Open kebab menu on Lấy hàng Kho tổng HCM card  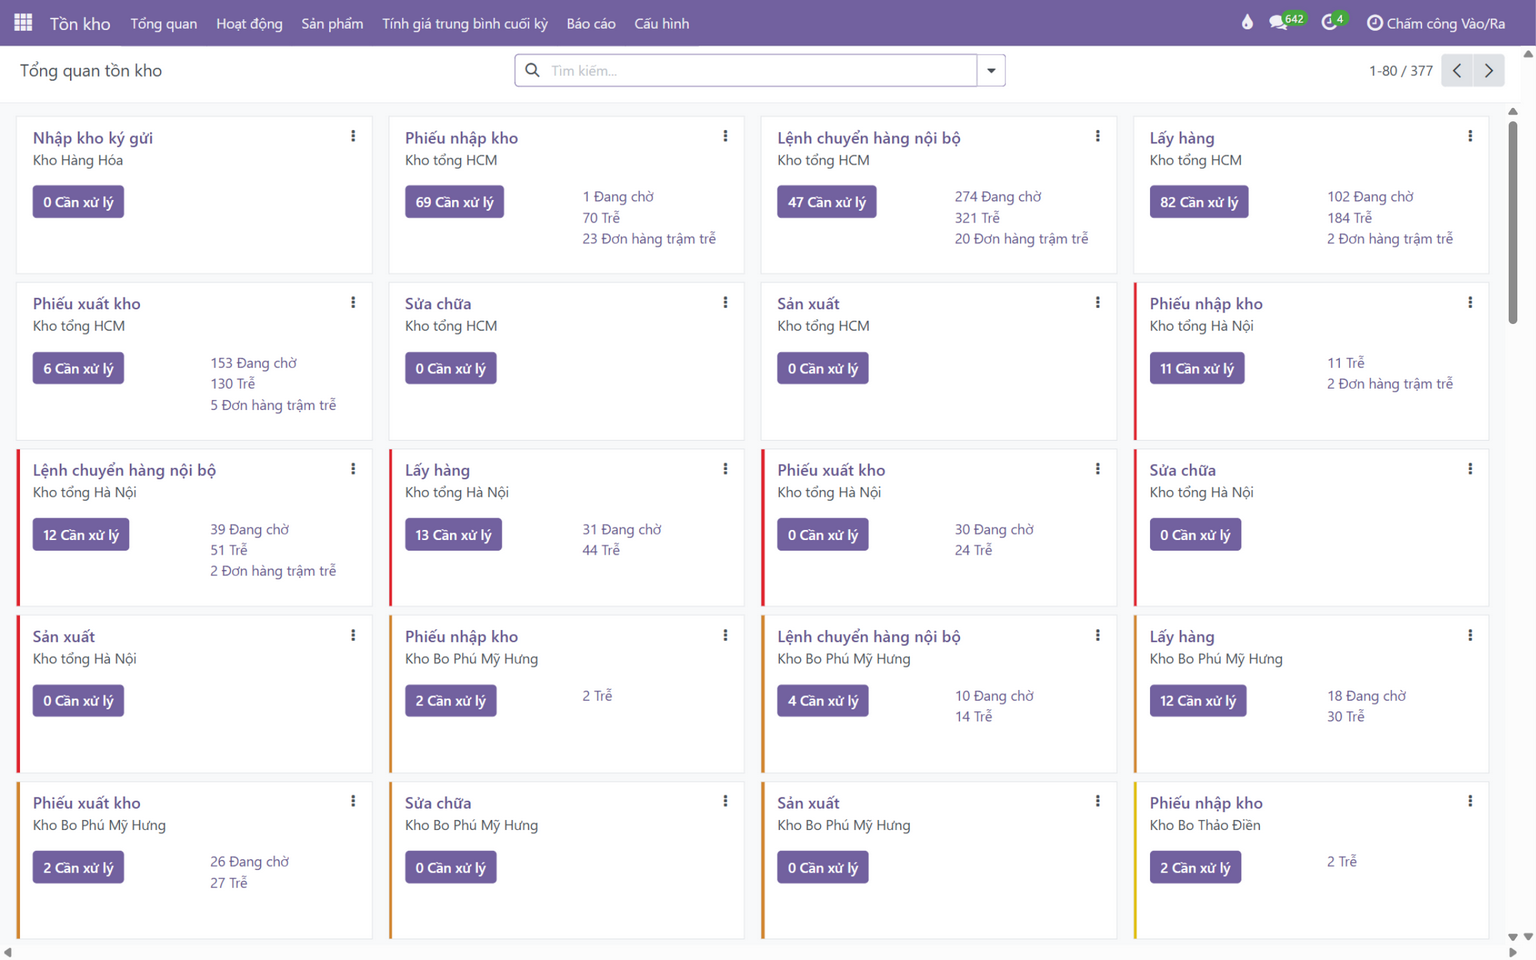(x=1470, y=136)
